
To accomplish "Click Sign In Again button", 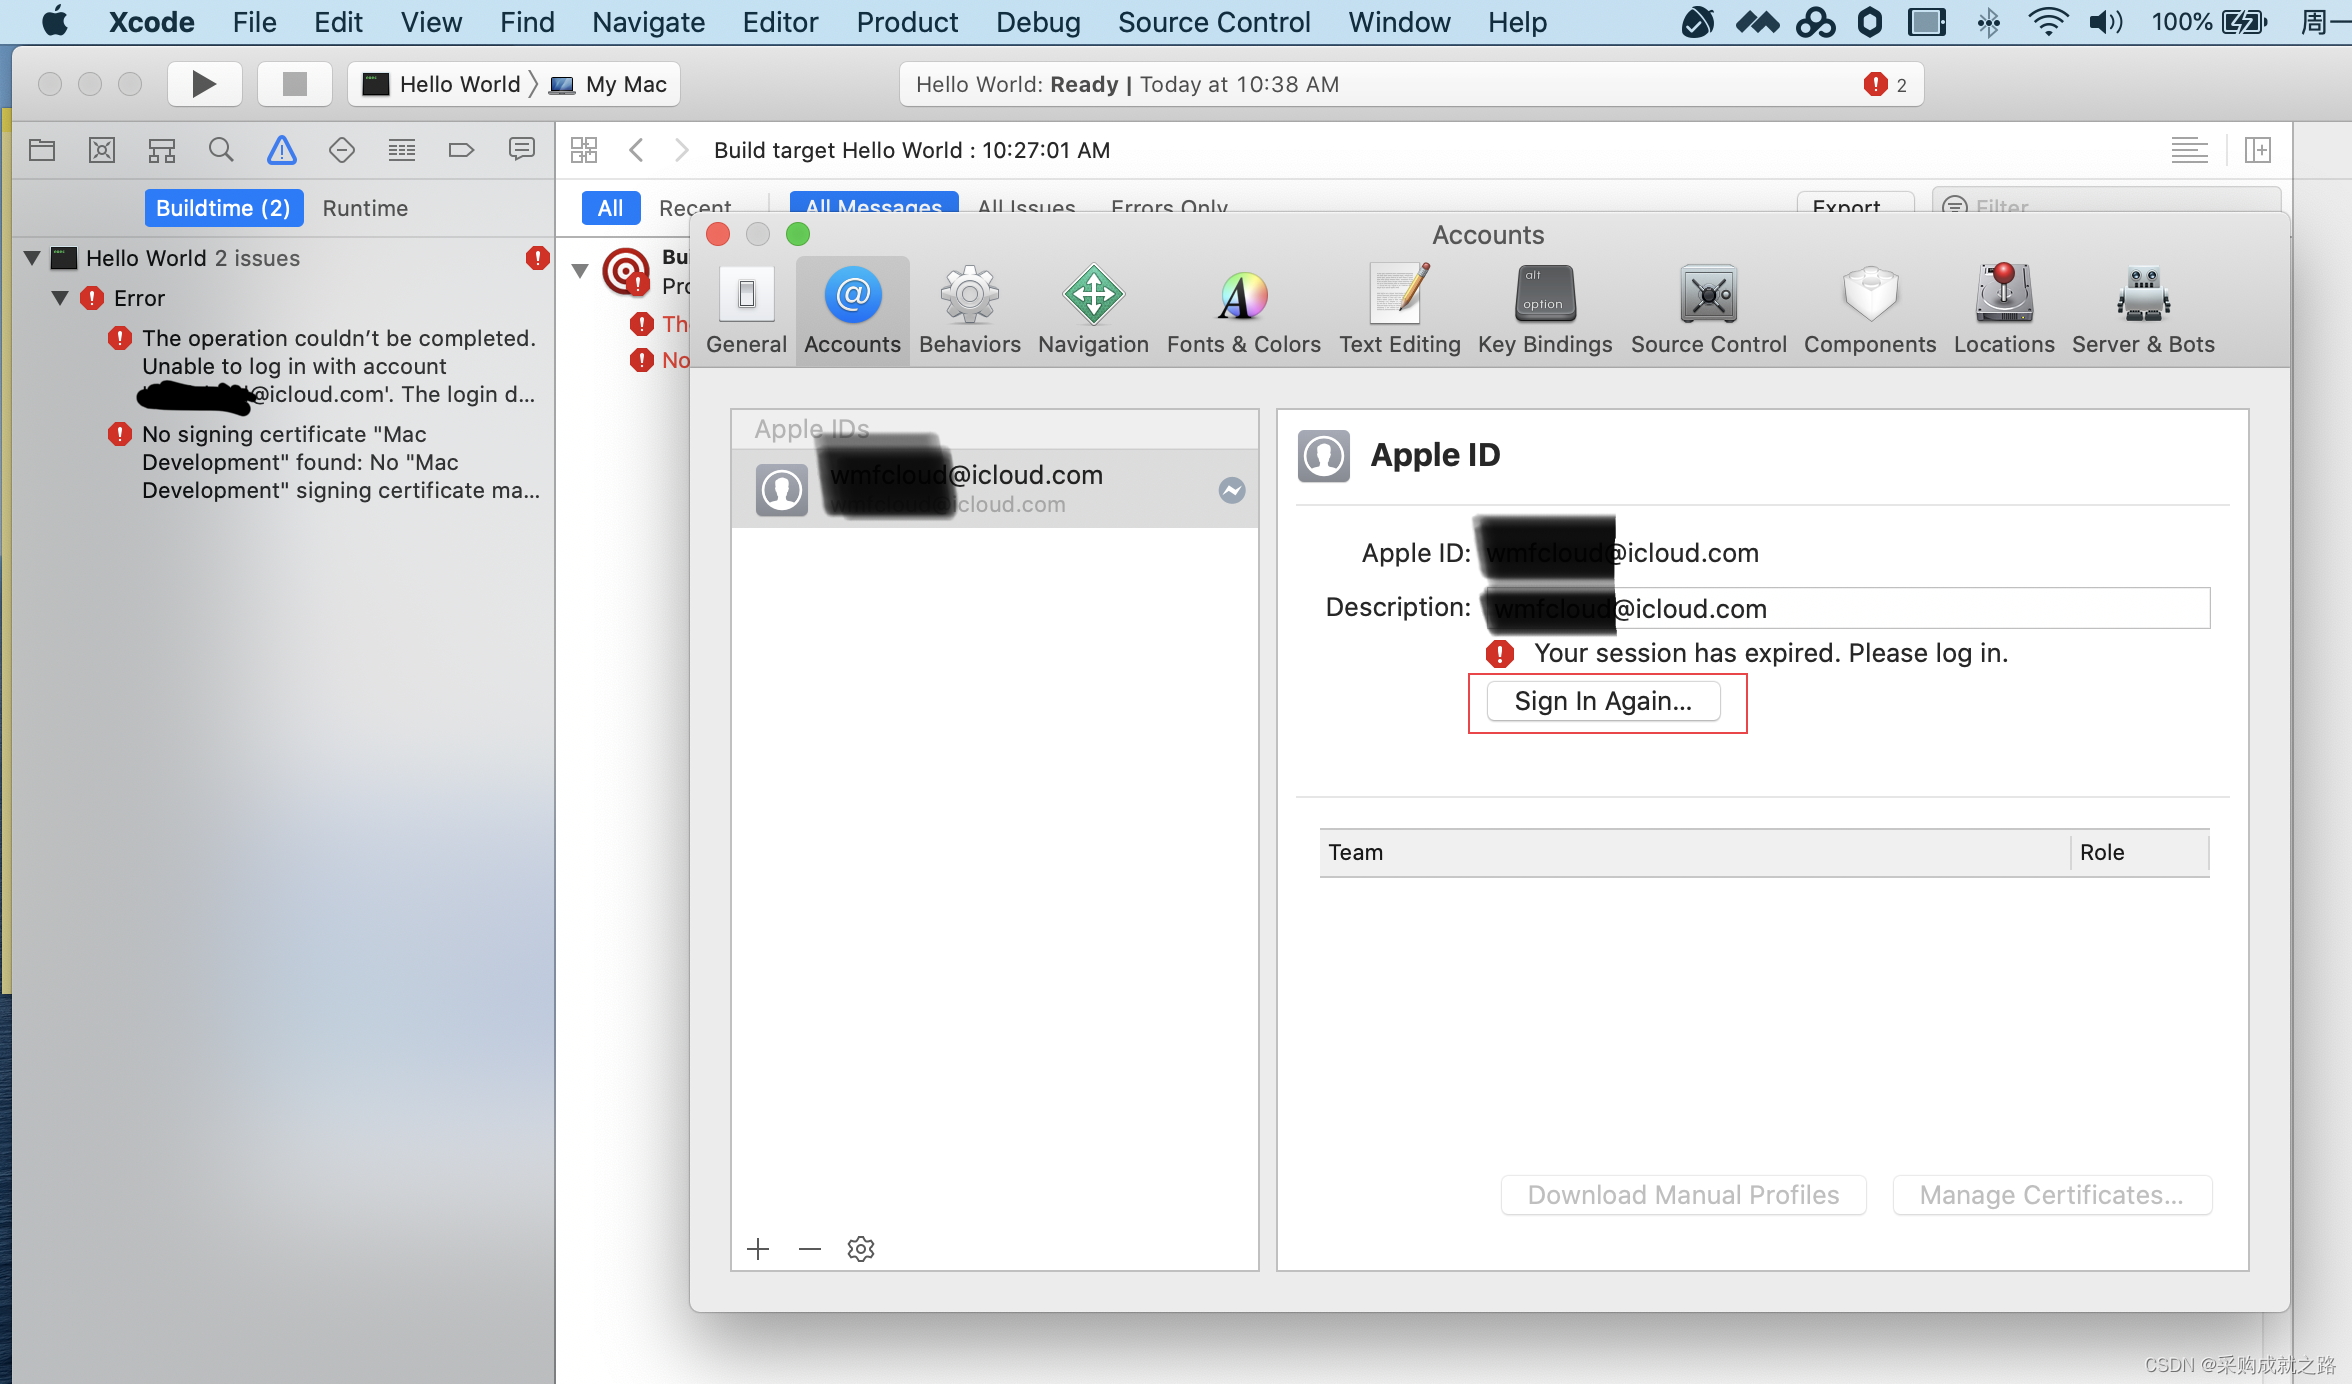I will (1603, 701).
